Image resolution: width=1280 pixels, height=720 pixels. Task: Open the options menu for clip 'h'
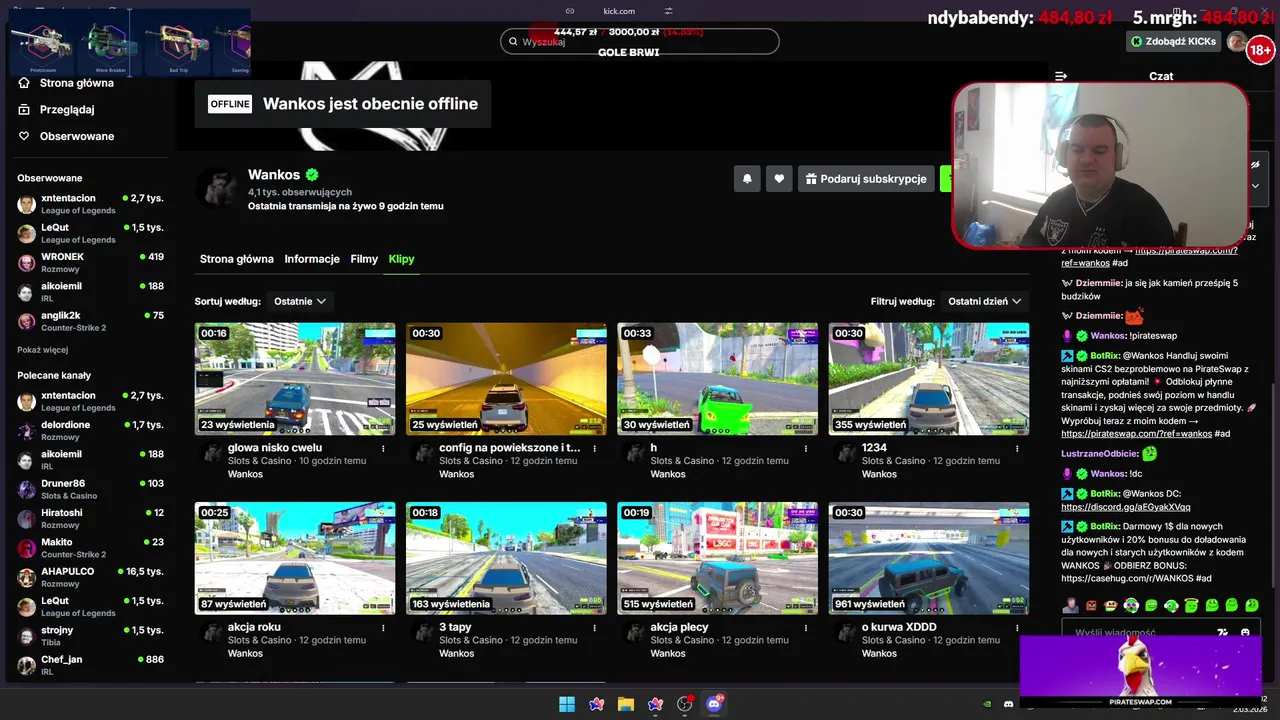805,449
